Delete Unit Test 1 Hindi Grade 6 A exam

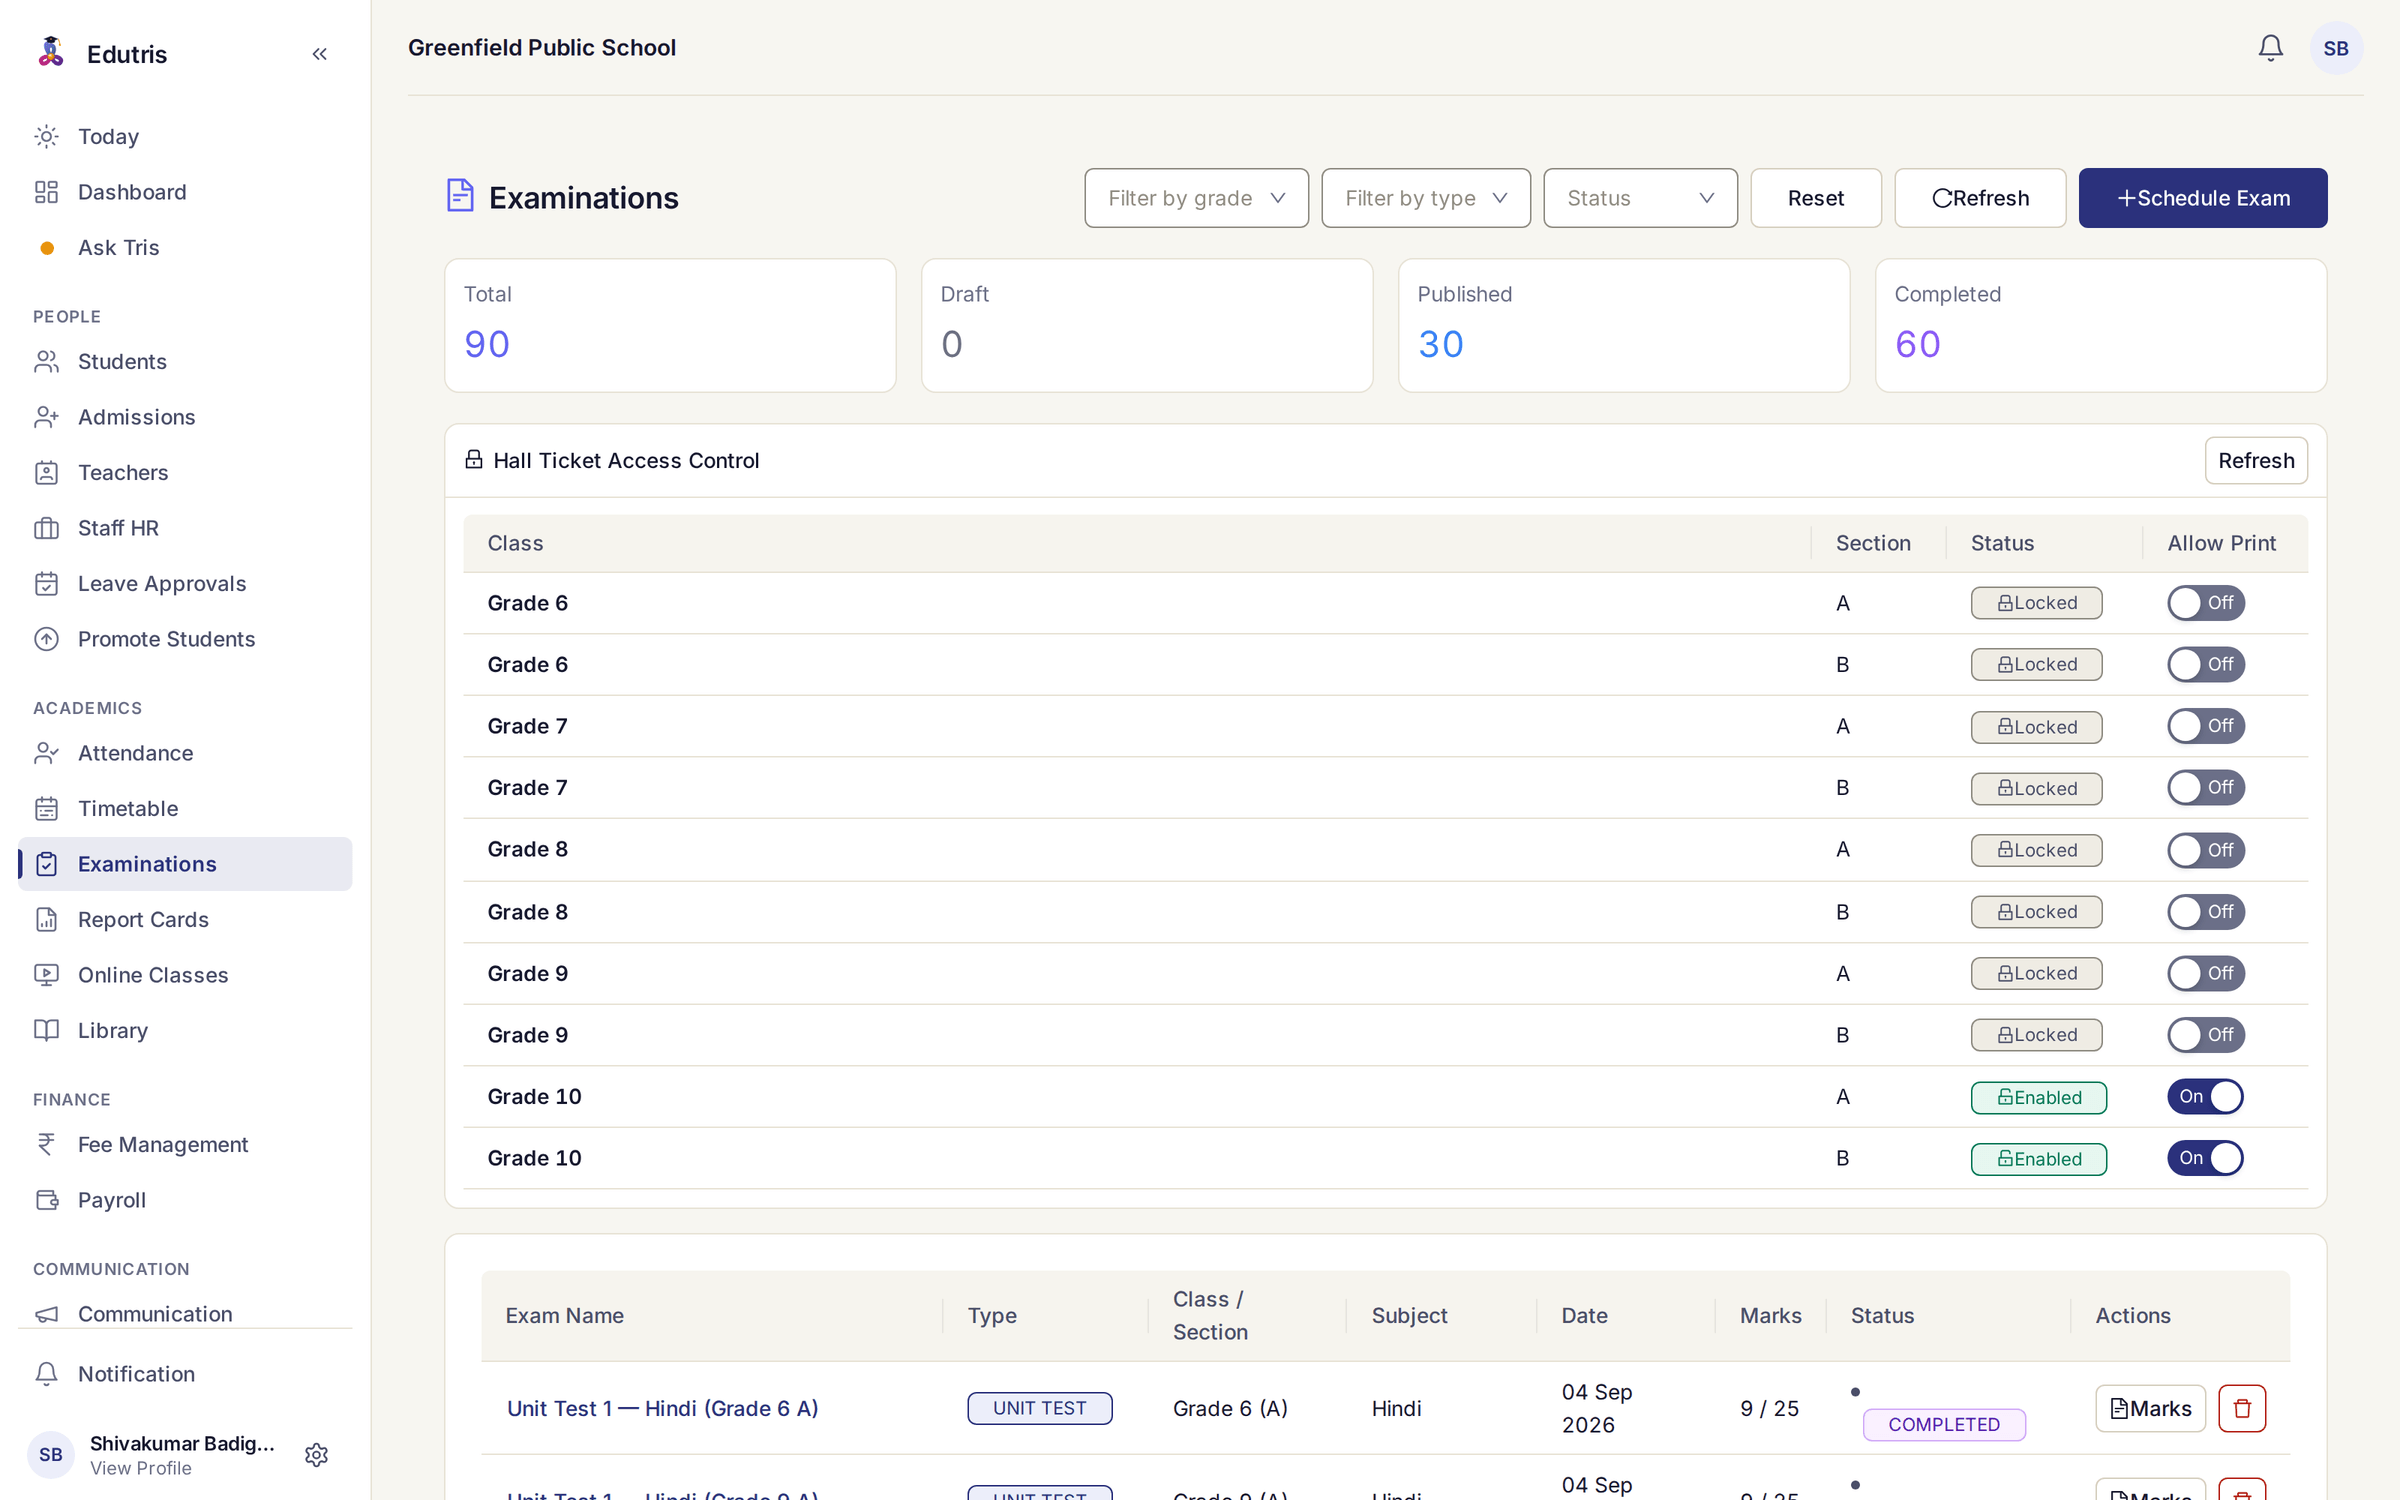tap(2242, 1408)
